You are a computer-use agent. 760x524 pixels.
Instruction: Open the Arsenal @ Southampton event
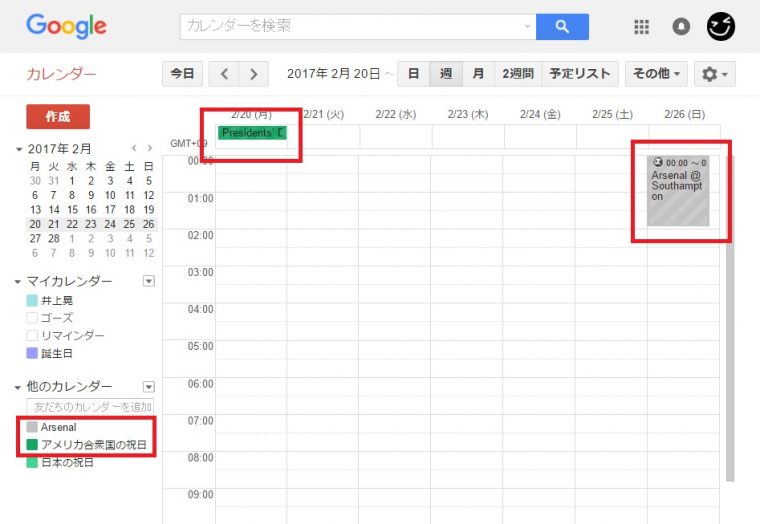[x=678, y=191]
